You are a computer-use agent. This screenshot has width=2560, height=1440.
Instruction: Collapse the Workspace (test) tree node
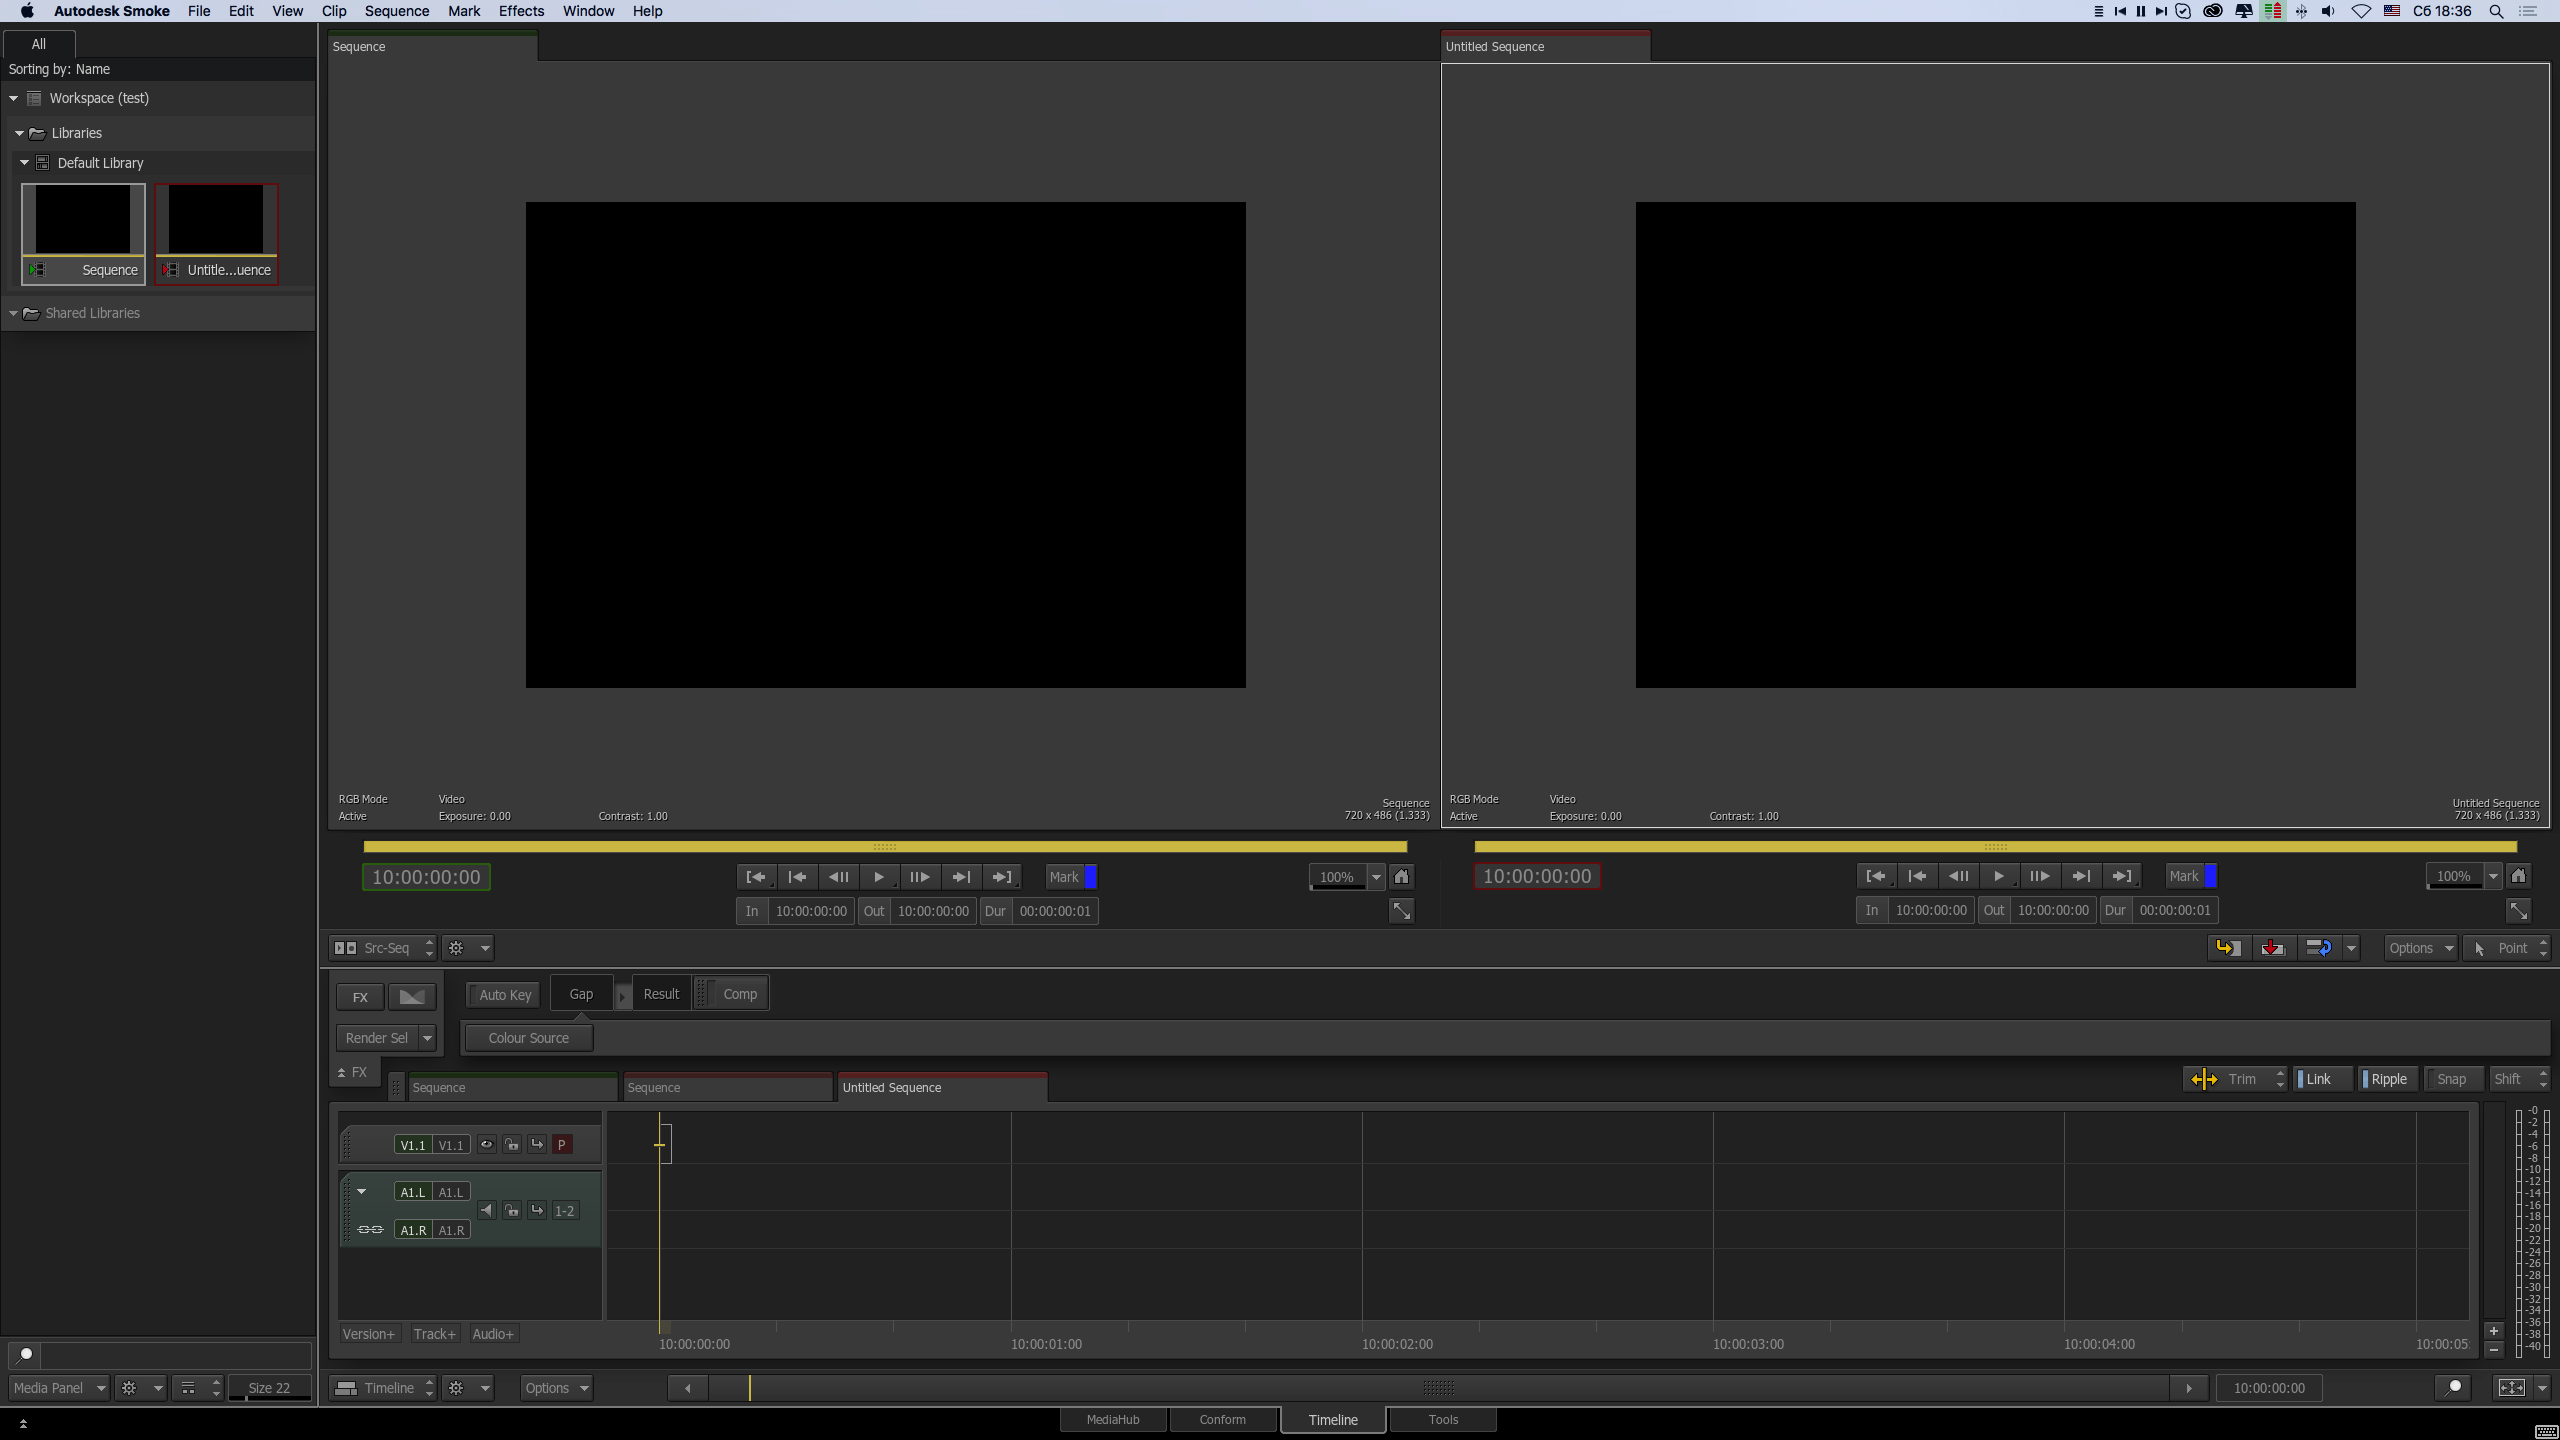(x=14, y=98)
